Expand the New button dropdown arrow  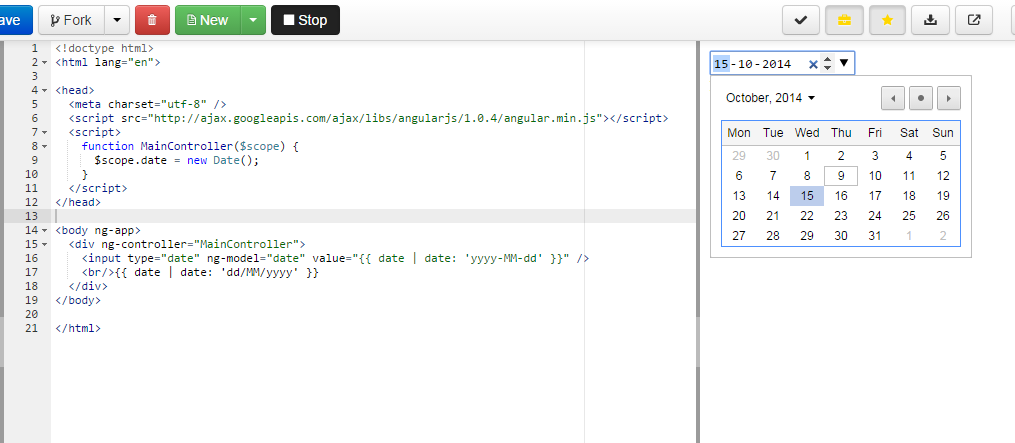pos(253,20)
